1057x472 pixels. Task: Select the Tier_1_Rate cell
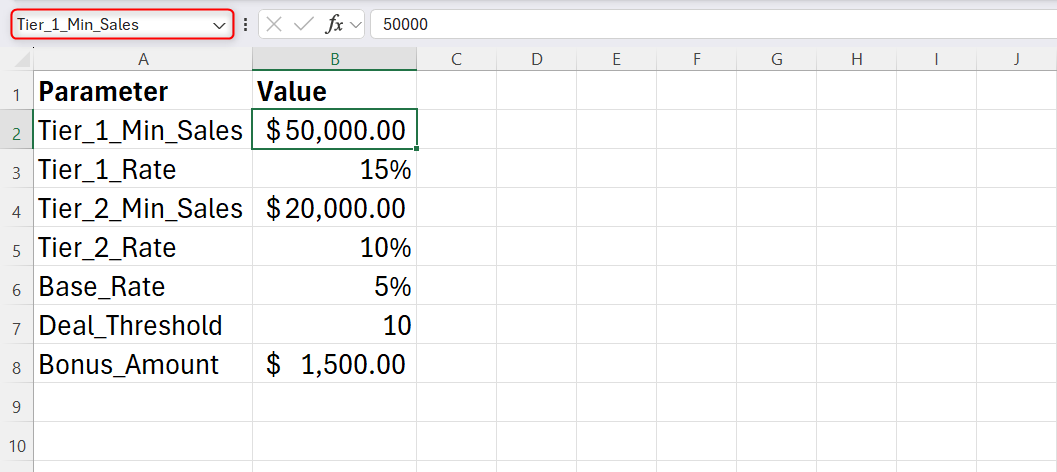click(143, 169)
